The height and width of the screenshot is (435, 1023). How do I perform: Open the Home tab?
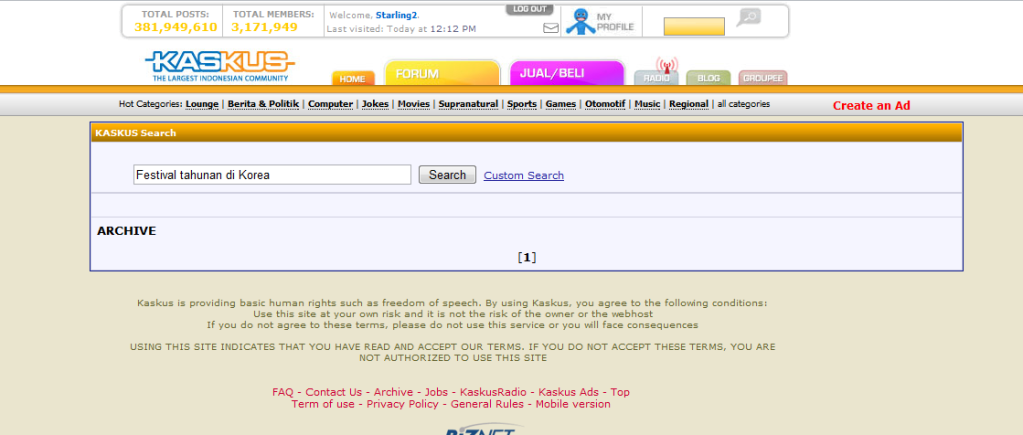click(353, 78)
